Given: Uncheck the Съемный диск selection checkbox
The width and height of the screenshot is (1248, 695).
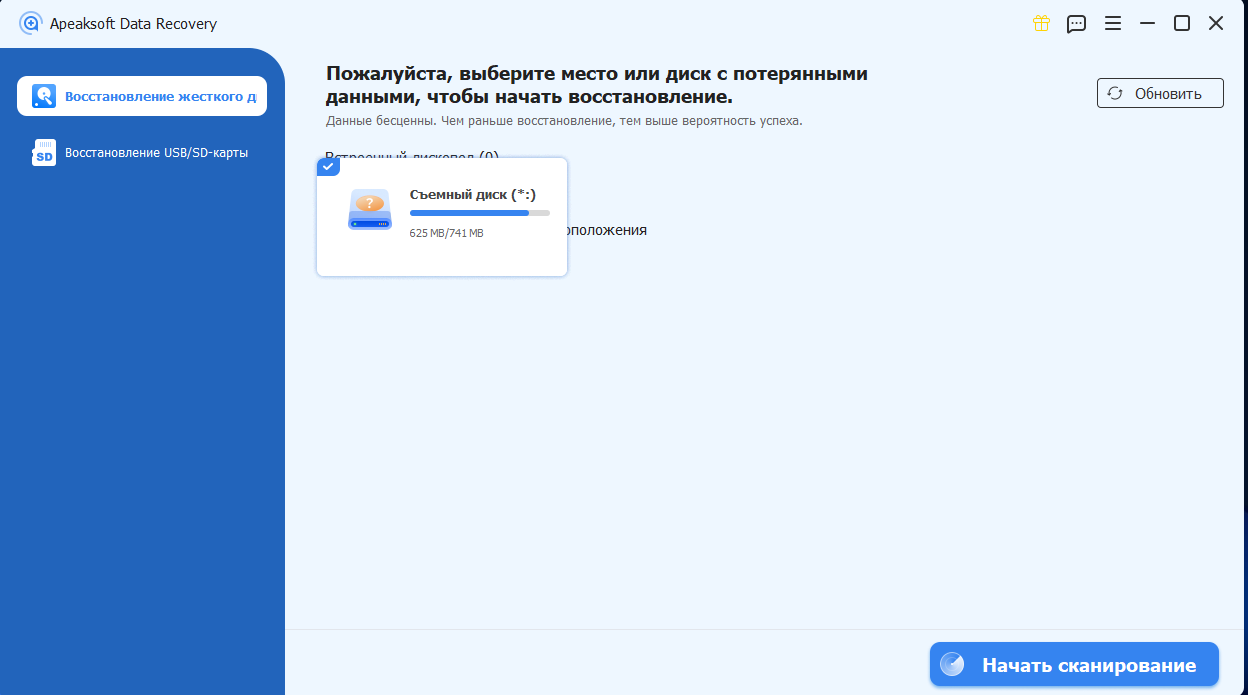Looking at the screenshot, I should pyautogui.click(x=328, y=166).
